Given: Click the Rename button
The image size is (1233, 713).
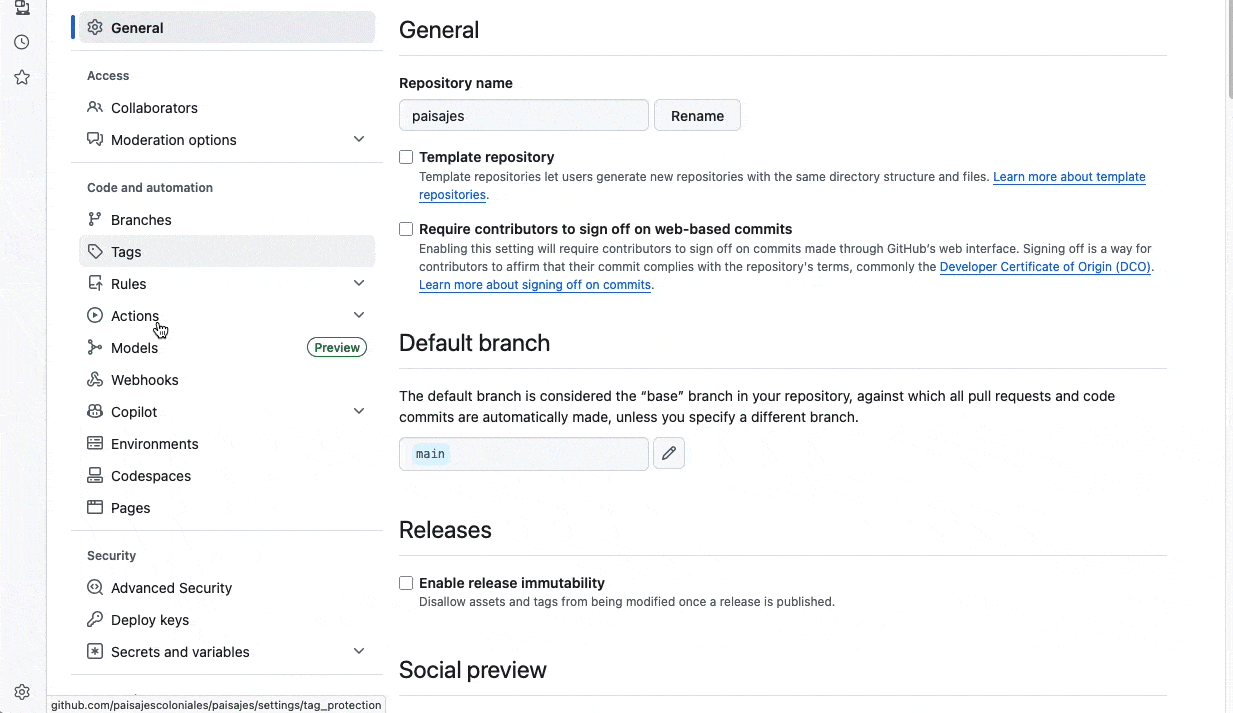Looking at the screenshot, I should (x=697, y=115).
